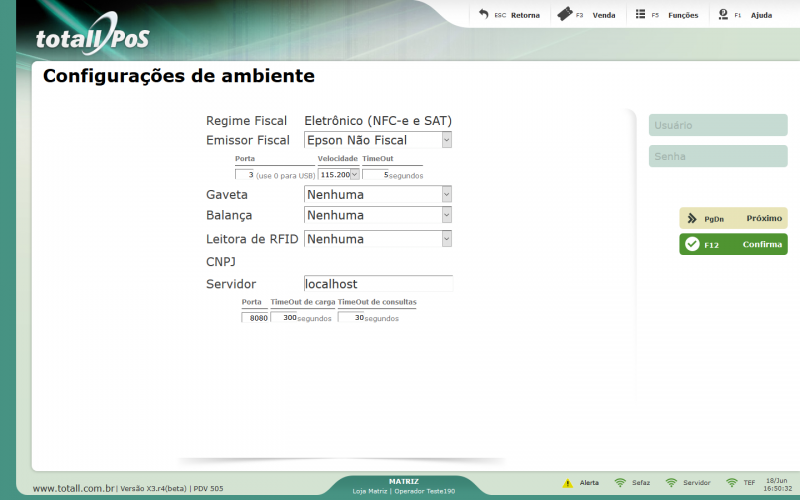Click the Confirma checkmark icon
800x500 pixels.
coord(692,244)
